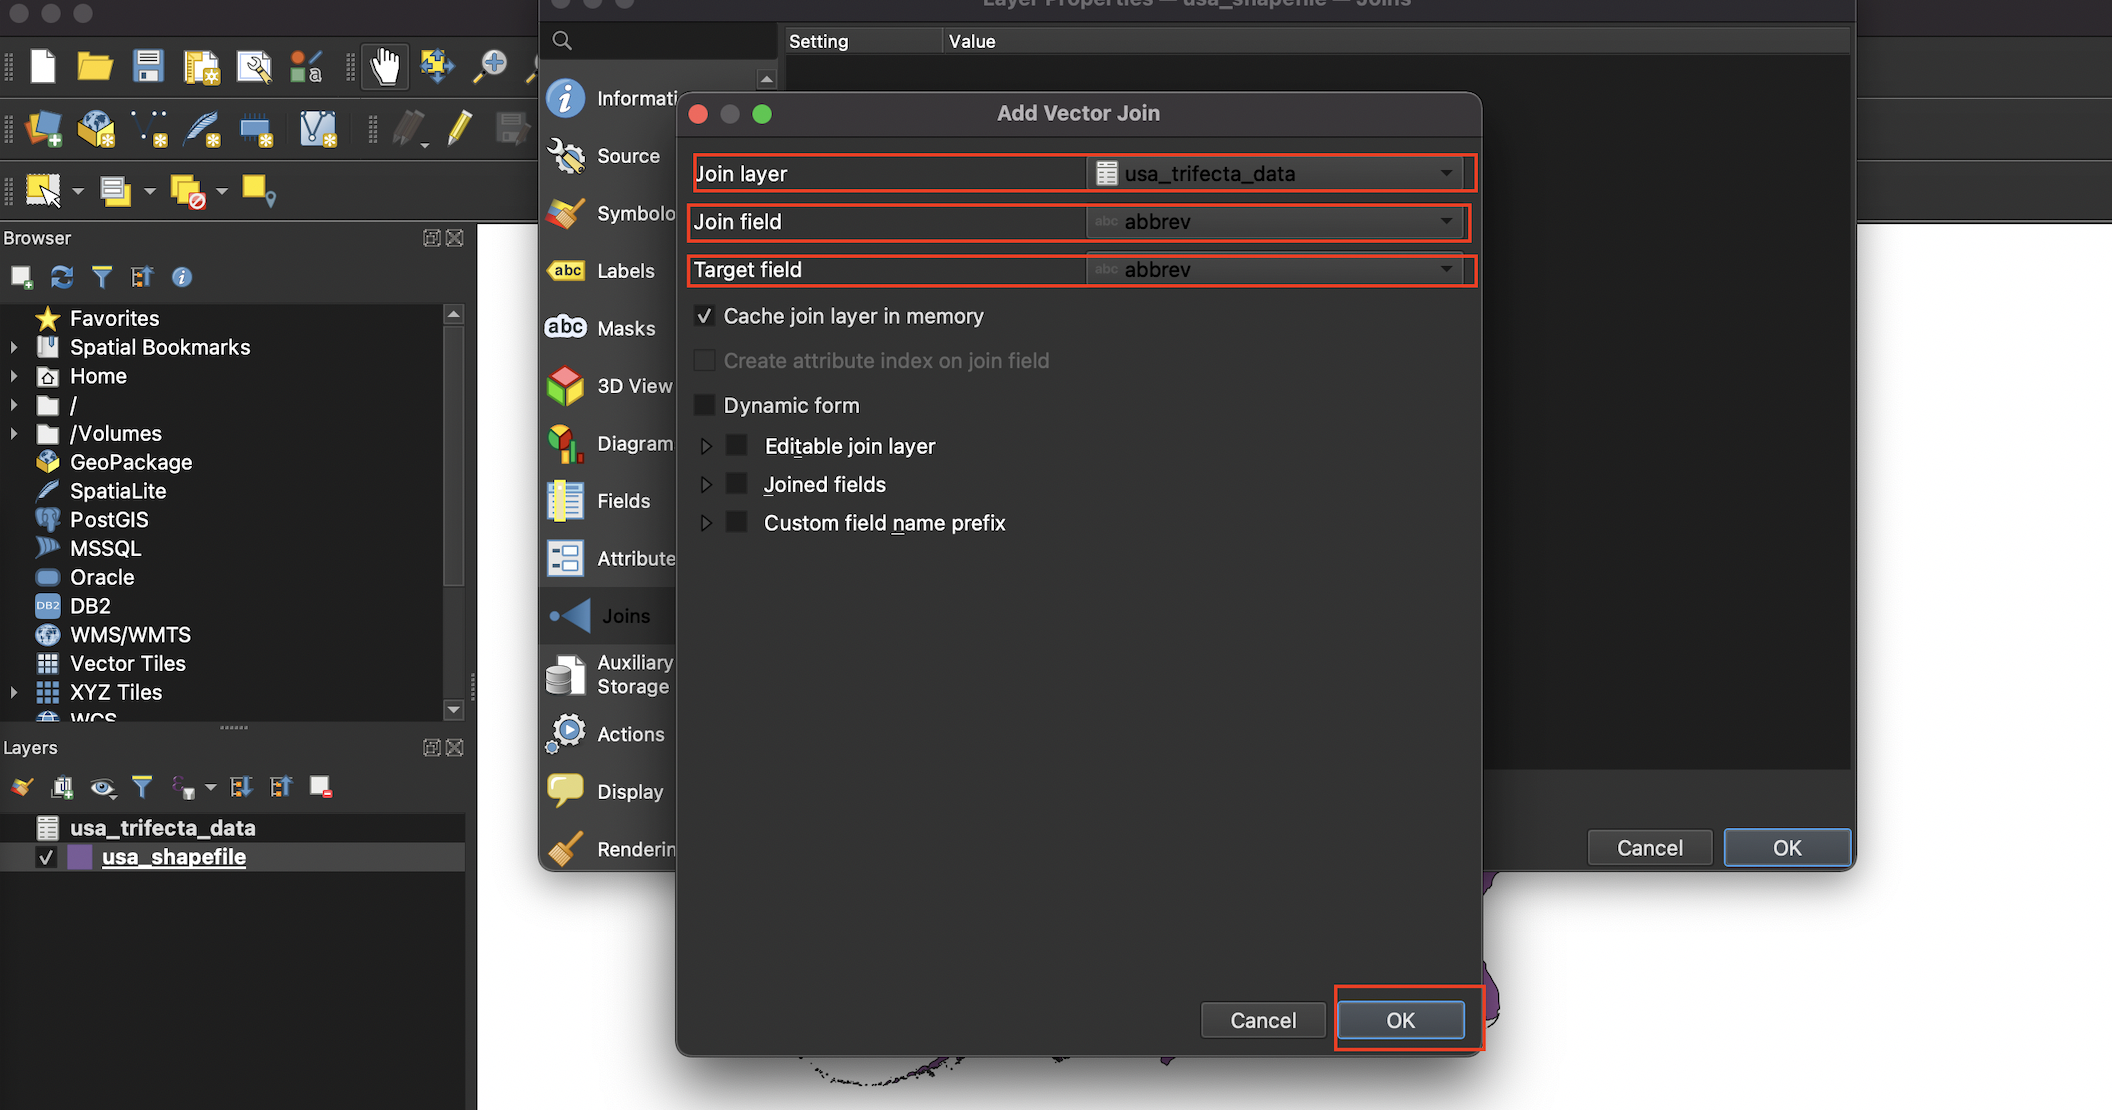Click the purple swatch next to usa_shapefile
This screenshot has width=2112, height=1110.
tap(80, 857)
